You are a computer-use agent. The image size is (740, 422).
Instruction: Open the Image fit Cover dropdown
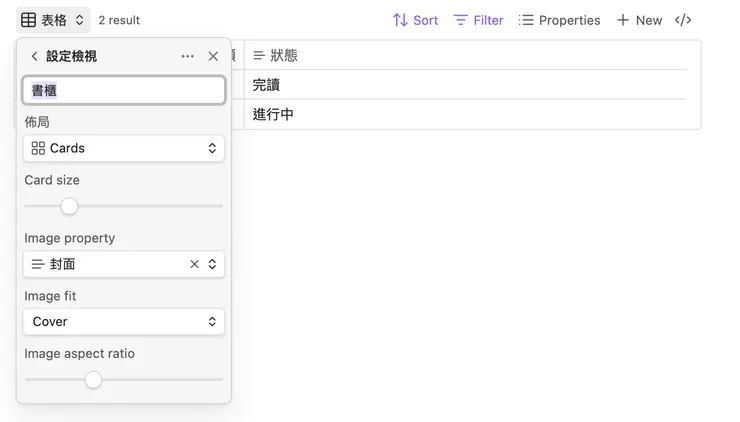(x=124, y=322)
